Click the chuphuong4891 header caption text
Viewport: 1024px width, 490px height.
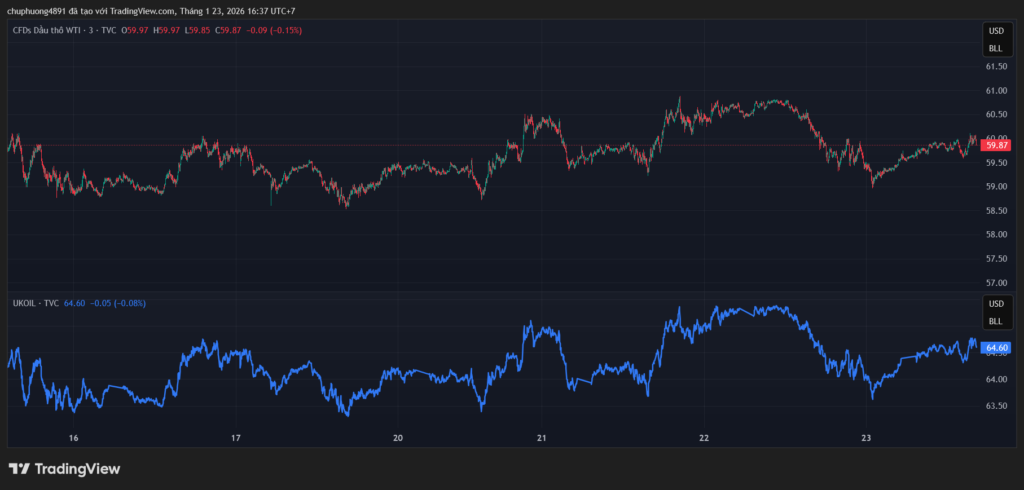pos(151,11)
